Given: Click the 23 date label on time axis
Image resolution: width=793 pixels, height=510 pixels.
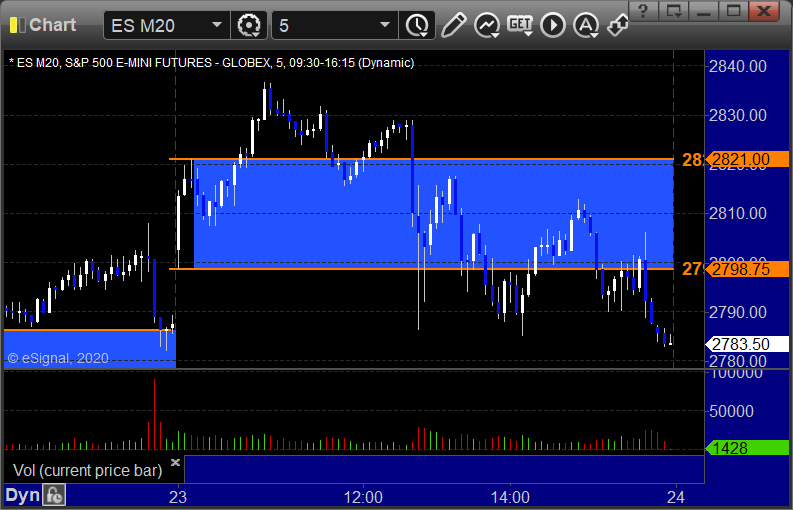Looking at the screenshot, I should 178,497.
